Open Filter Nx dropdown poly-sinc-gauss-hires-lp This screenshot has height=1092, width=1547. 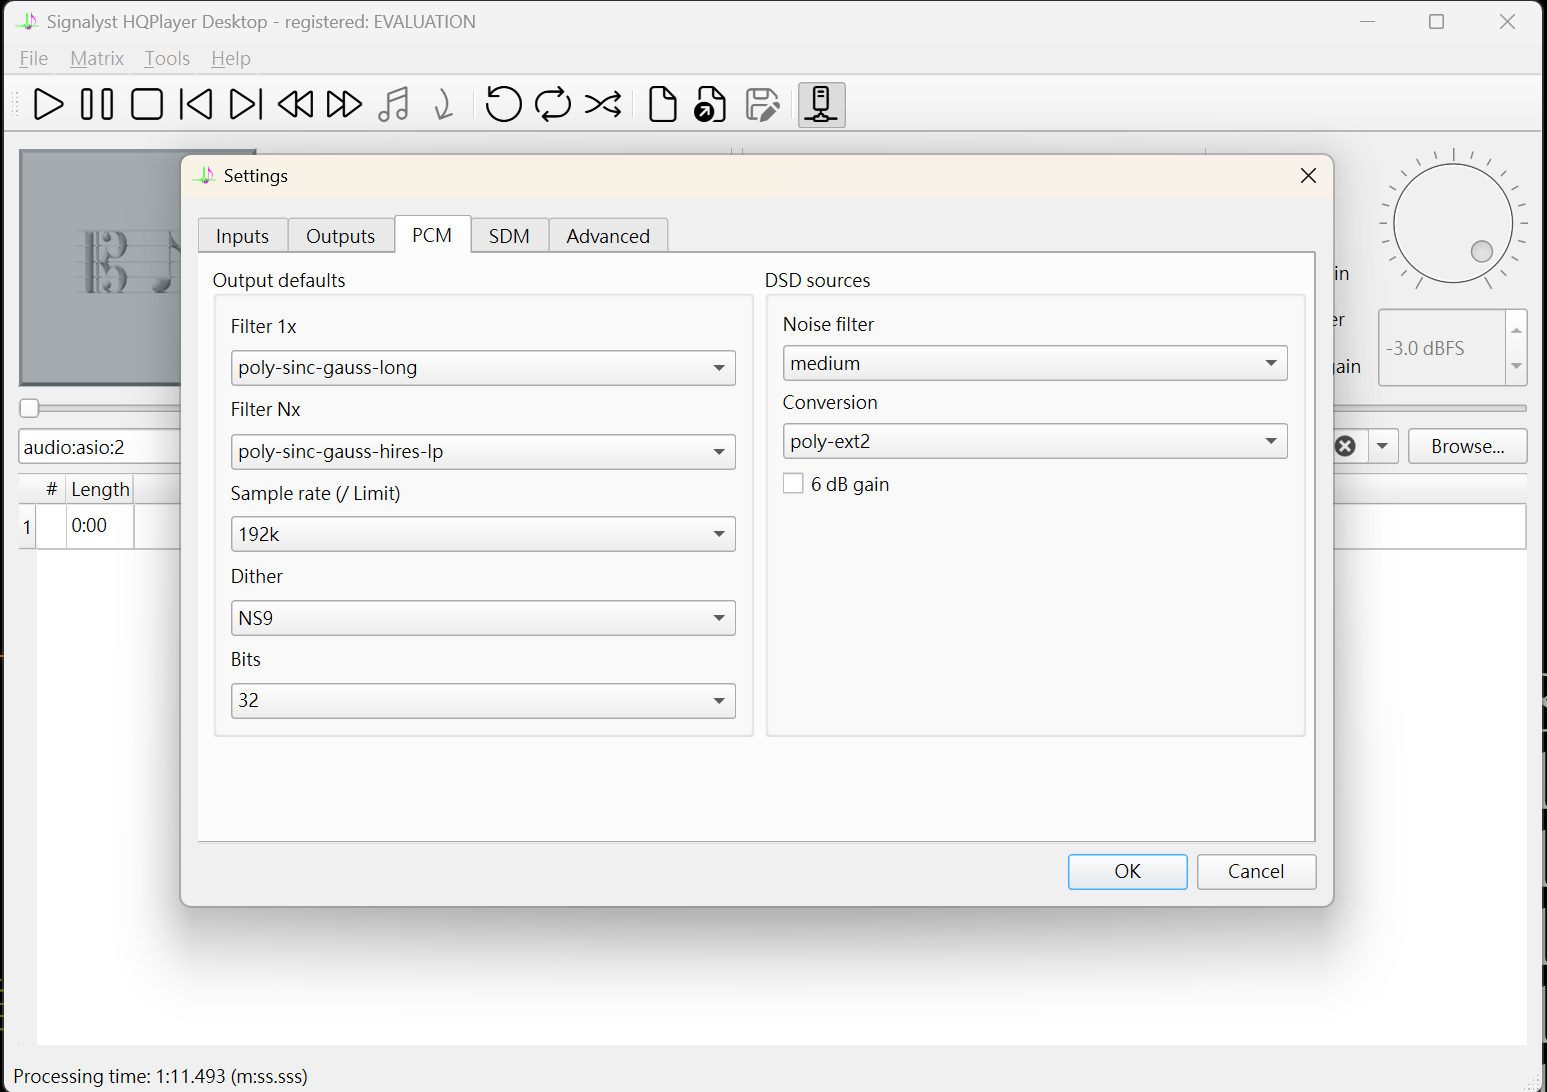point(483,452)
